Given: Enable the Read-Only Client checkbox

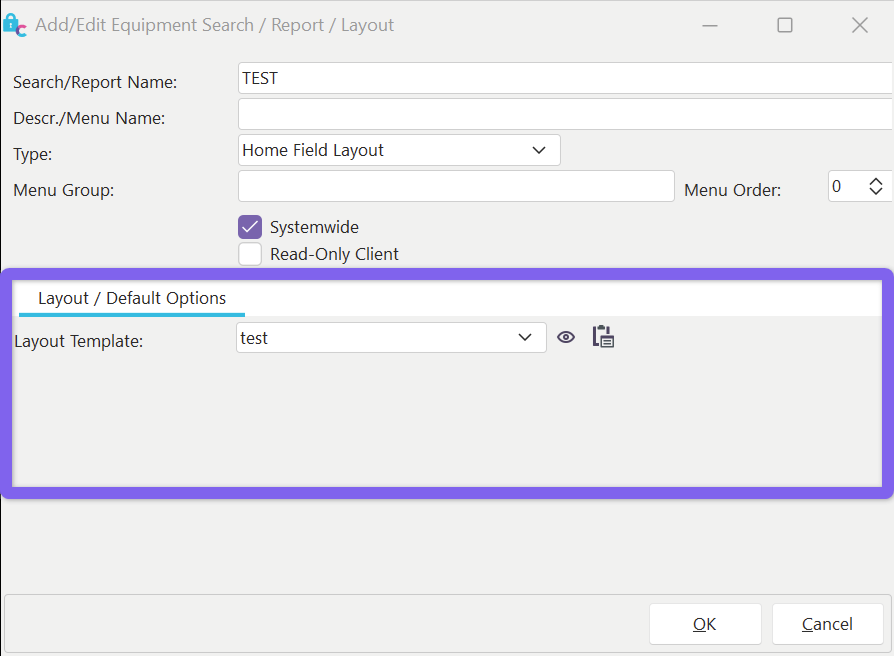Looking at the screenshot, I should tap(250, 254).
